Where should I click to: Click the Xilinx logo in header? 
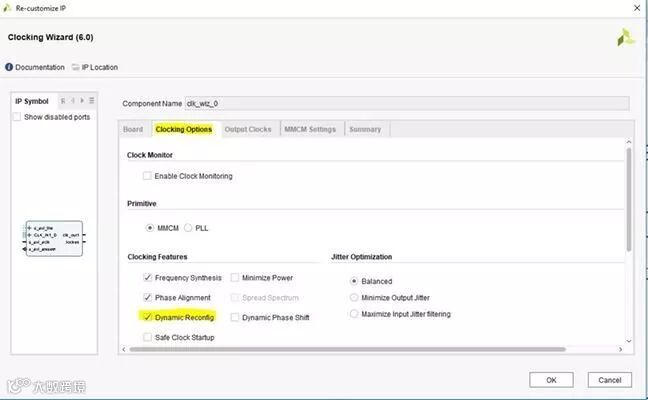626,38
